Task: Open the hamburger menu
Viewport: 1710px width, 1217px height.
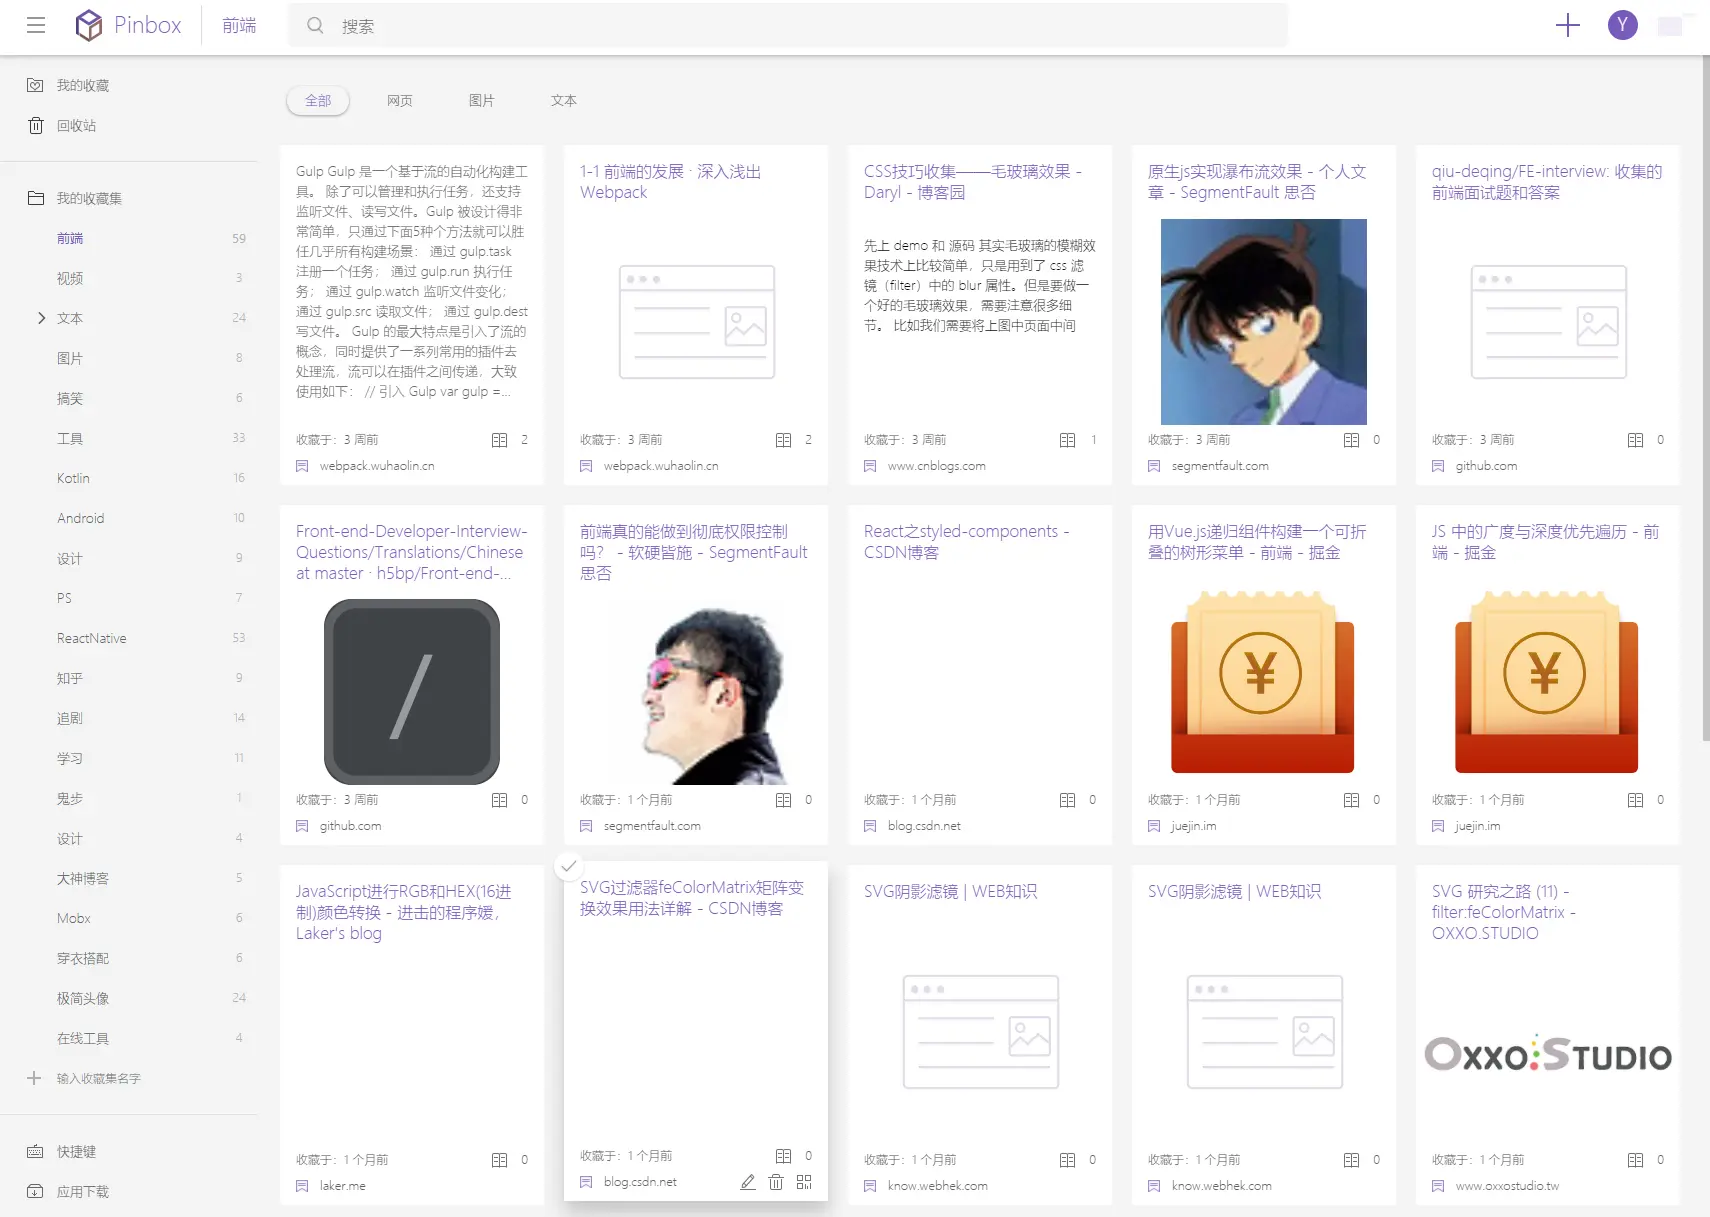Action: pyautogui.click(x=36, y=25)
